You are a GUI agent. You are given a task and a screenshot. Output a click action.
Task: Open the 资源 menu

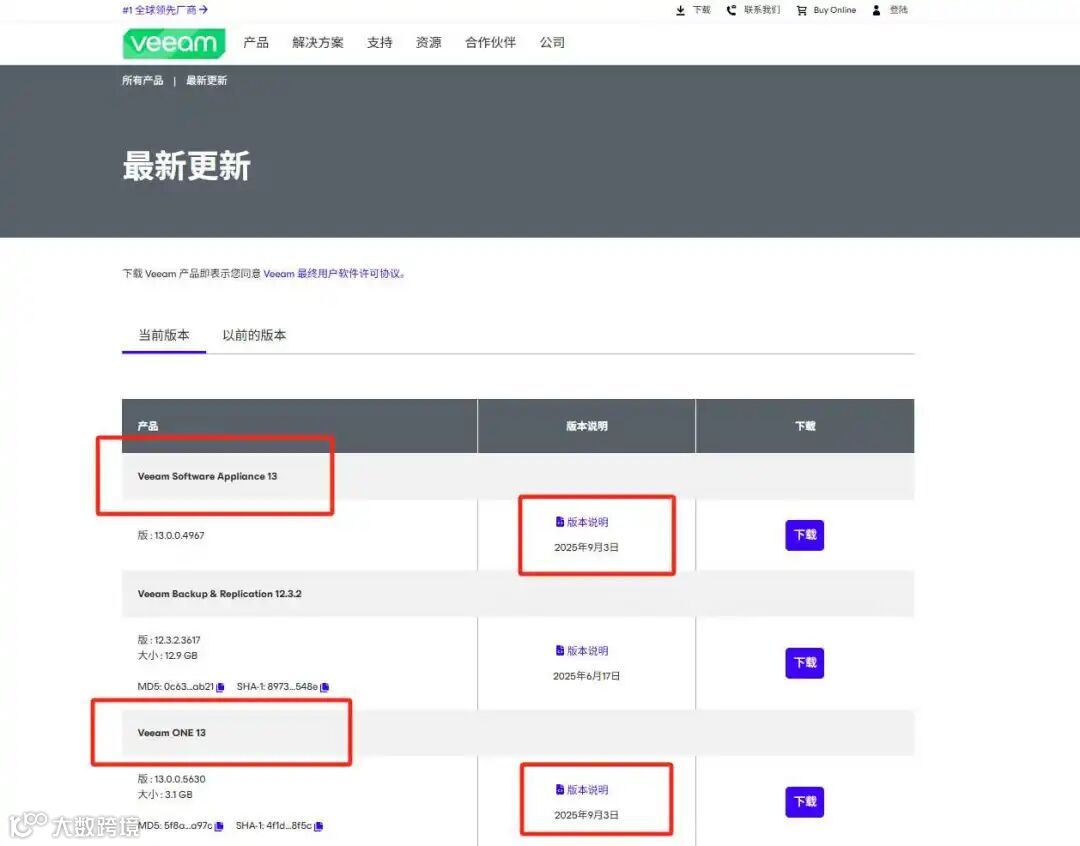click(x=428, y=43)
